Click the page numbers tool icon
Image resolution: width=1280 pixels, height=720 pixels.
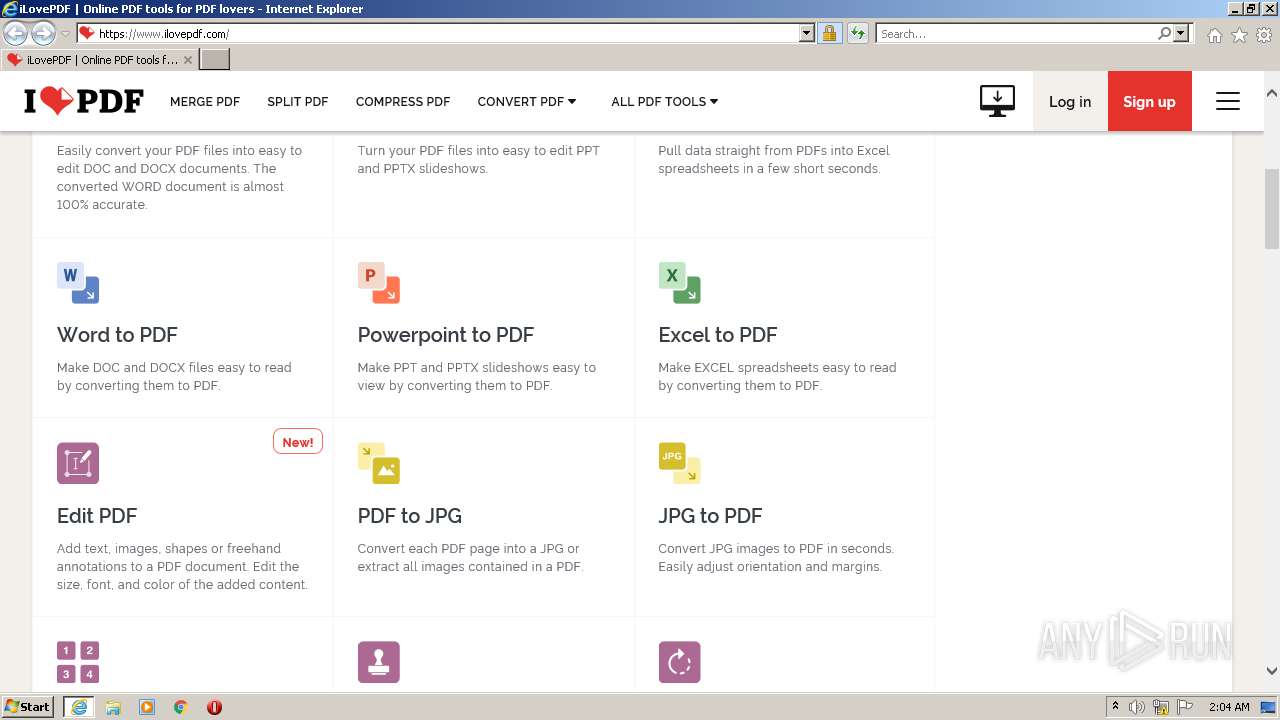pos(78,662)
